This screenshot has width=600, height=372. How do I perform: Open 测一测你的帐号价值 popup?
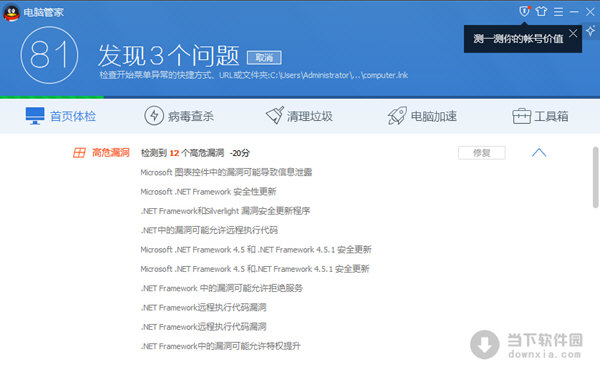coord(518,39)
